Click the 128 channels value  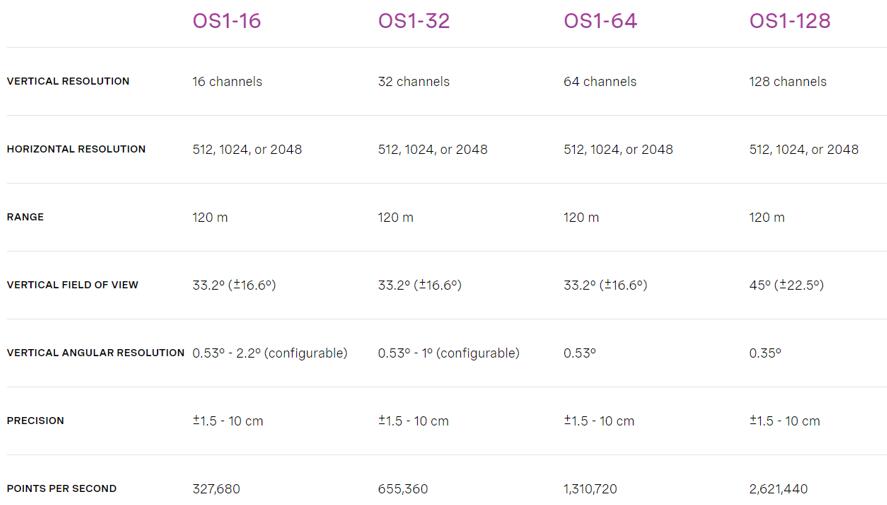coord(787,81)
